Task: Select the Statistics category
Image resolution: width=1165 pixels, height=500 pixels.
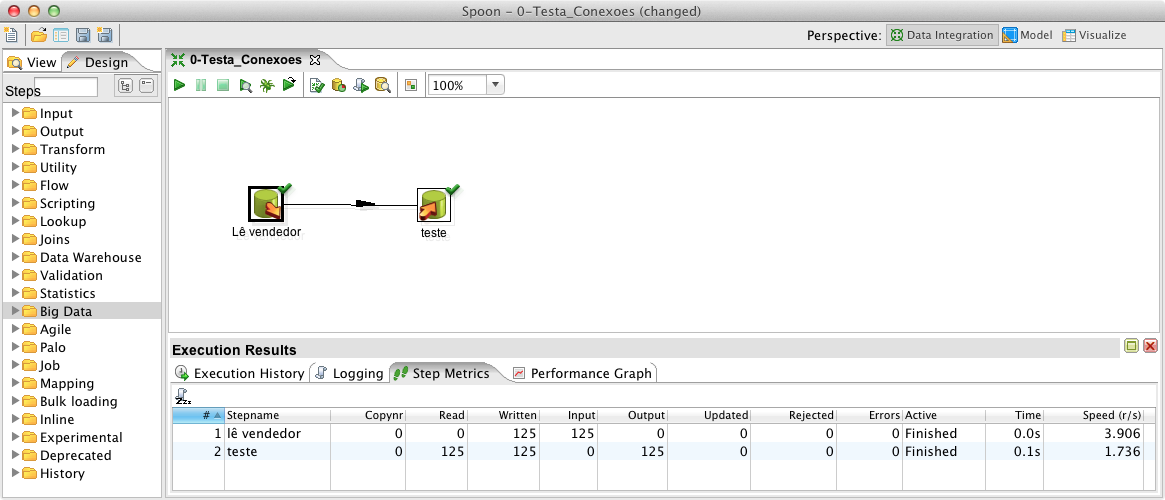Action: coord(68,293)
